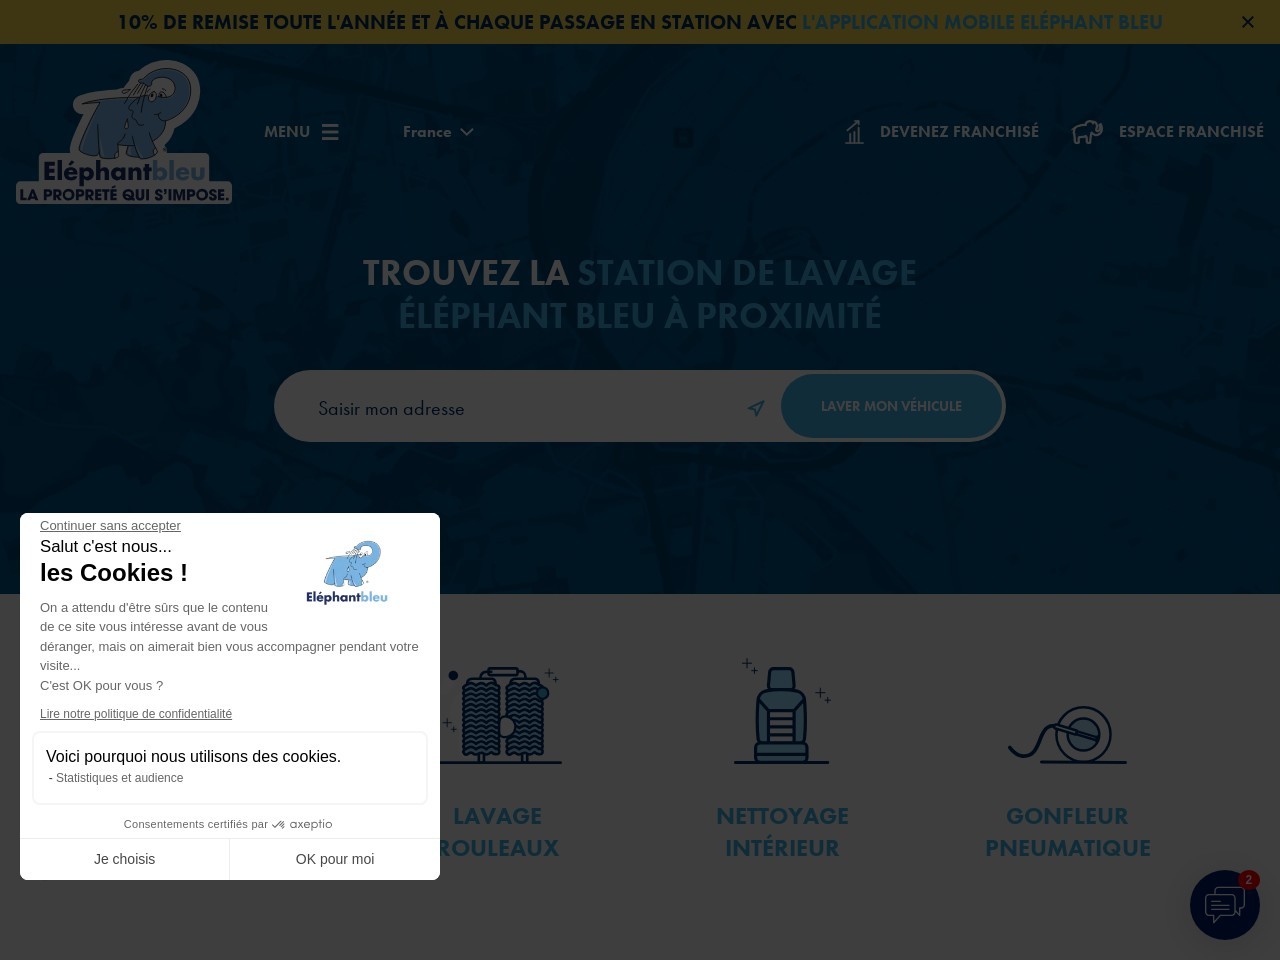Image resolution: width=1280 pixels, height=960 pixels.
Task: Open the Espace Franchisé link
Action: [1191, 132]
